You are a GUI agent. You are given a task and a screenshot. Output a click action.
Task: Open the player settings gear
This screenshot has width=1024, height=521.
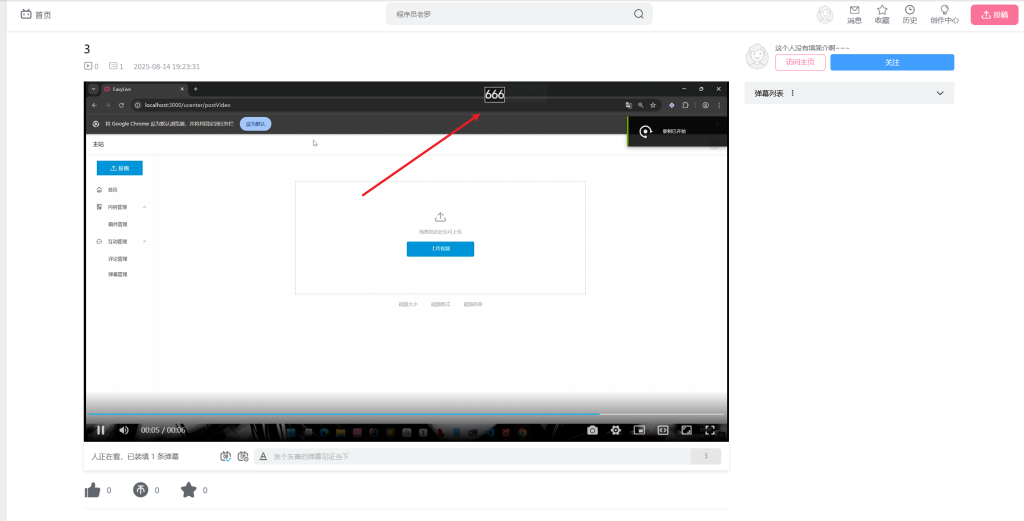coord(616,430)
